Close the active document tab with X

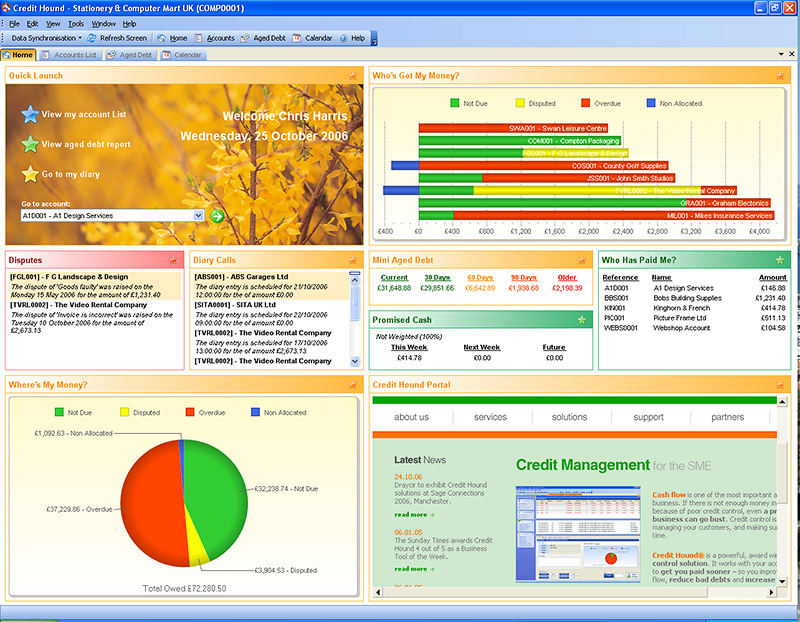coord(792,54)
